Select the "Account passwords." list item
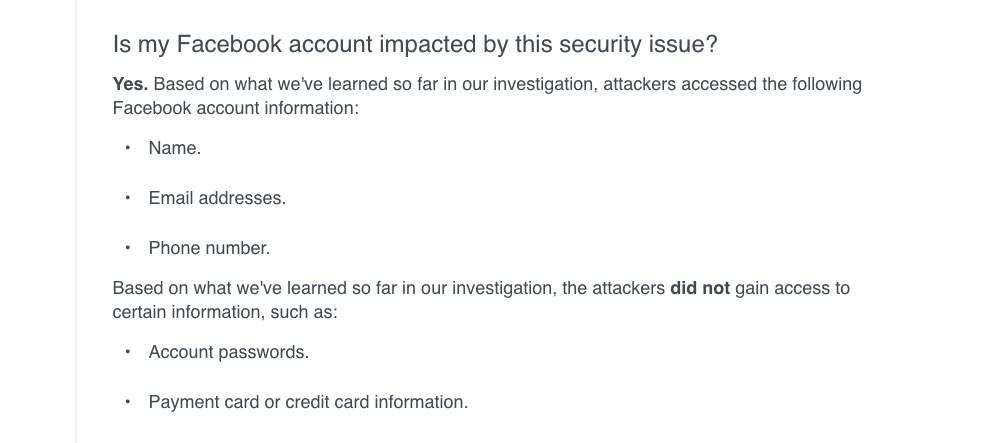The image size is (997, 443). [x=229, y=353]
